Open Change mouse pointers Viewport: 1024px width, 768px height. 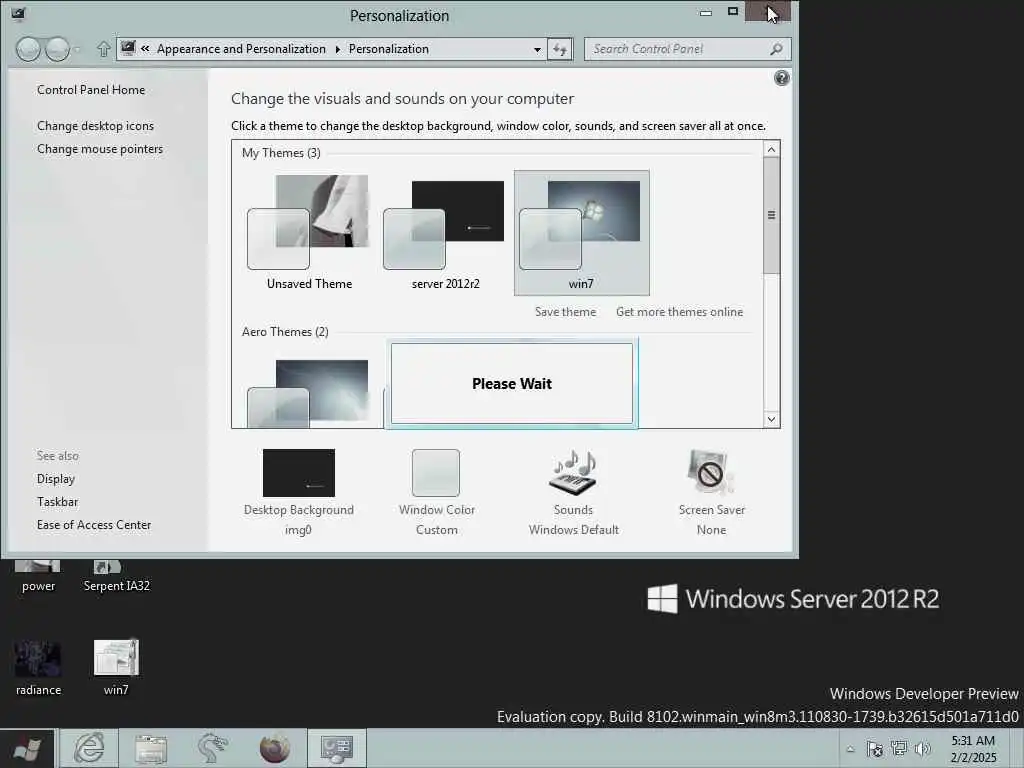click(x=100, y=149)
